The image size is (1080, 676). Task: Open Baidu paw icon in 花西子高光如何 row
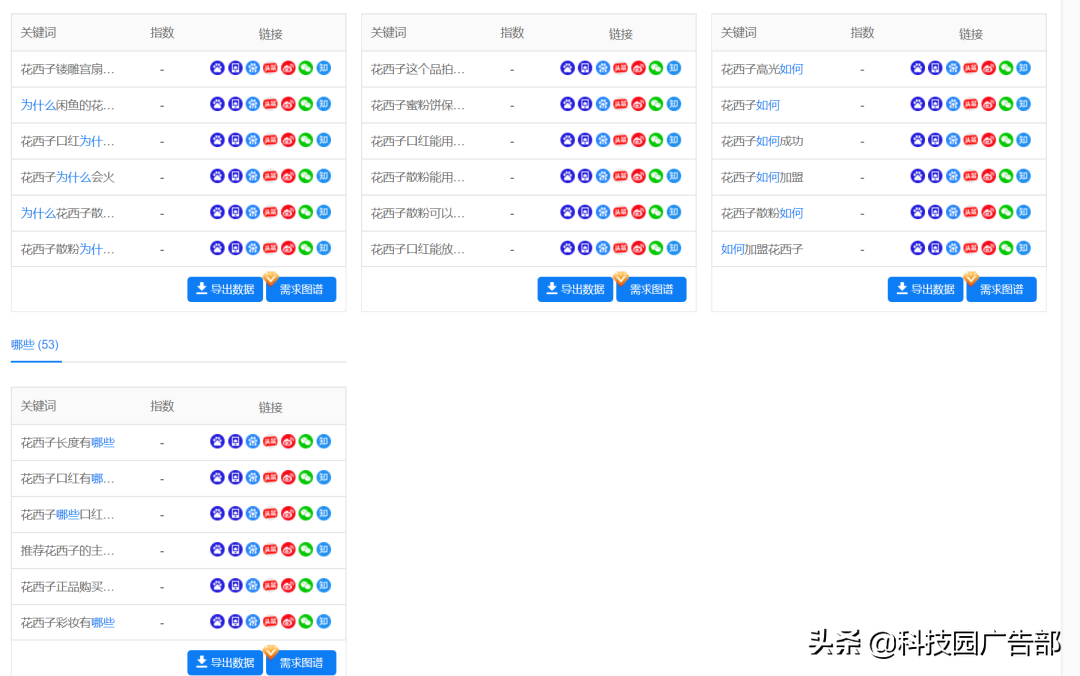point(917,68)
